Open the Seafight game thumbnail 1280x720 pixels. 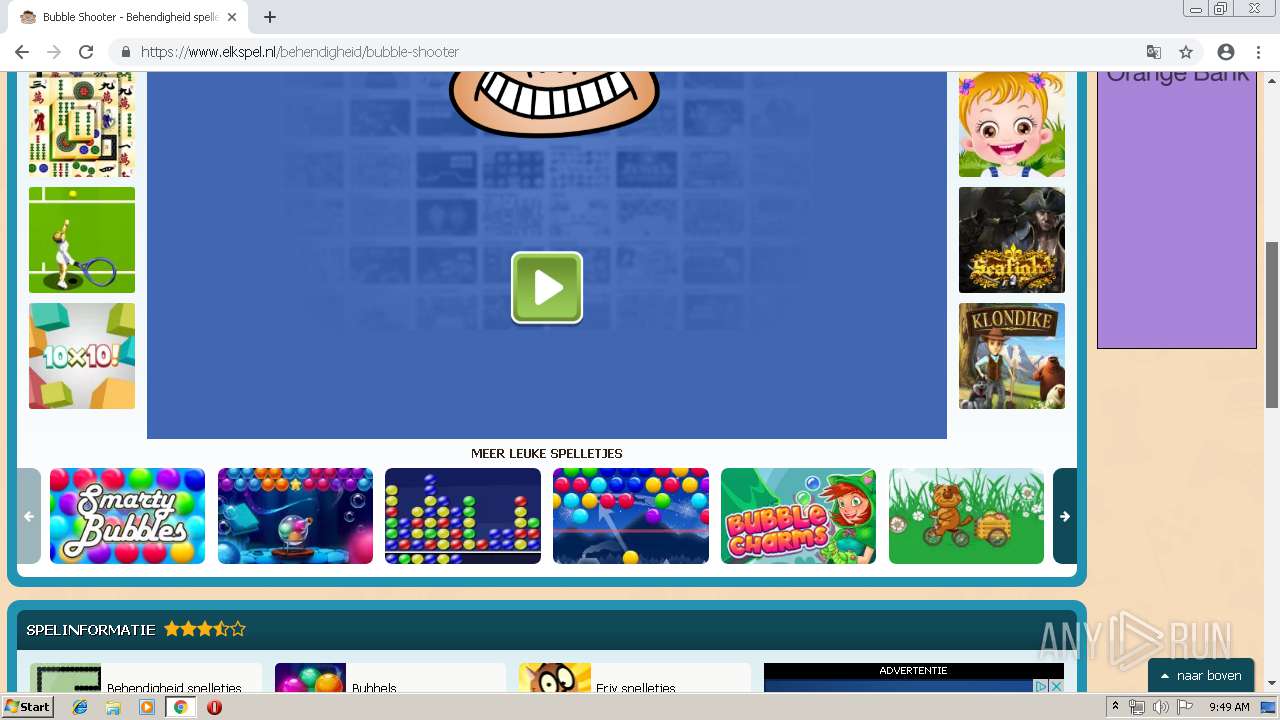pyautogui.click(x=1012, y=240)
